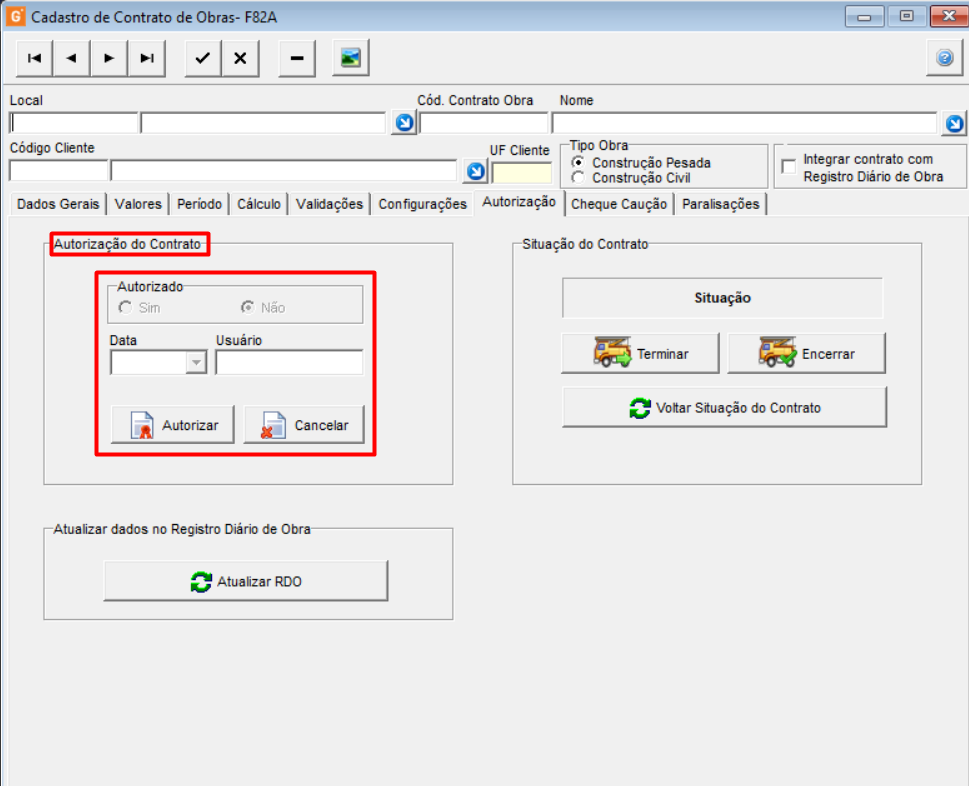Screen dimensions: 969x786
Task: Confirm changes with checkmark toolbar button
Action: (x=203, y=58)
